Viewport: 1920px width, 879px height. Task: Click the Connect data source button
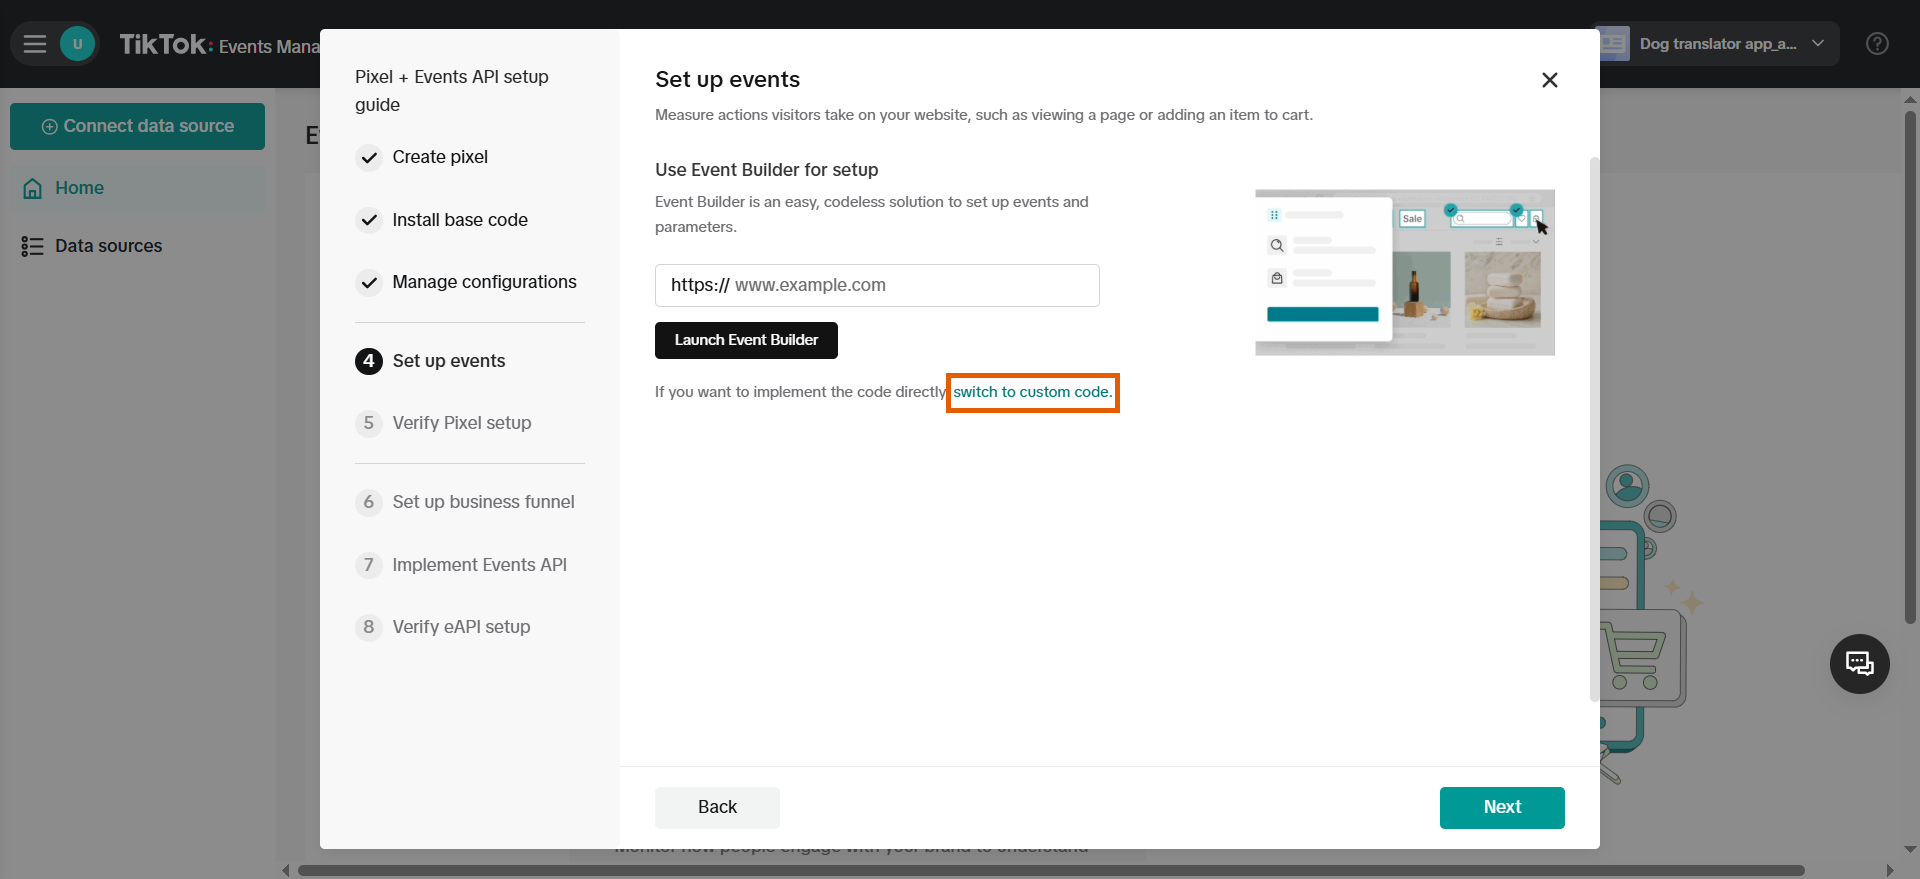(x=137, y=126)
